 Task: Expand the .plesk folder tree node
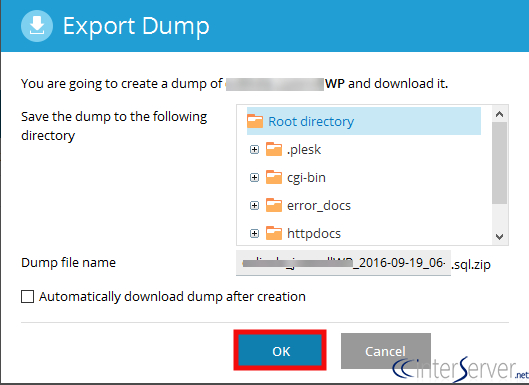[x=254, y=149]
